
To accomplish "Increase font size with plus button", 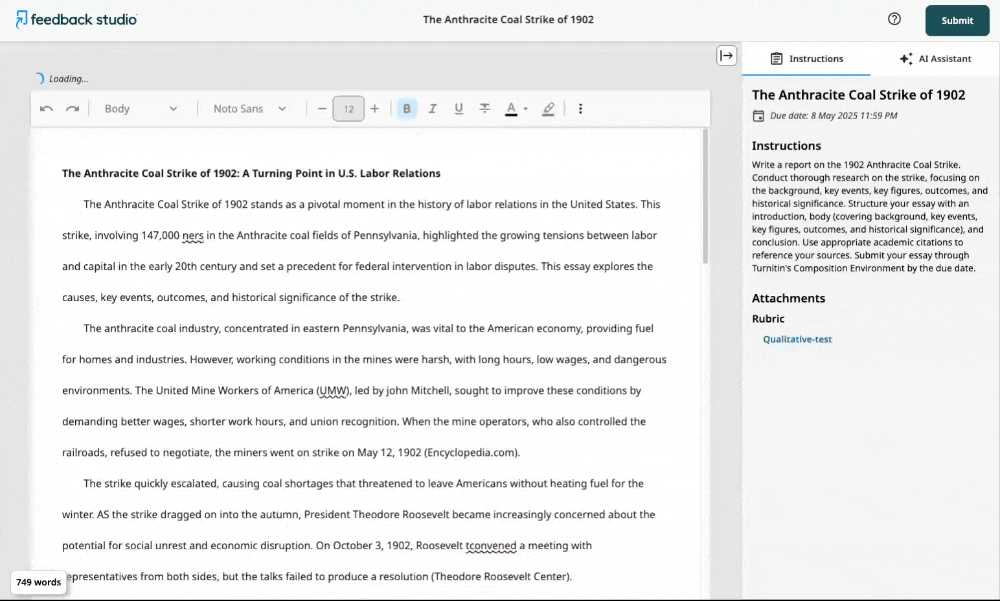I will 375,109.
